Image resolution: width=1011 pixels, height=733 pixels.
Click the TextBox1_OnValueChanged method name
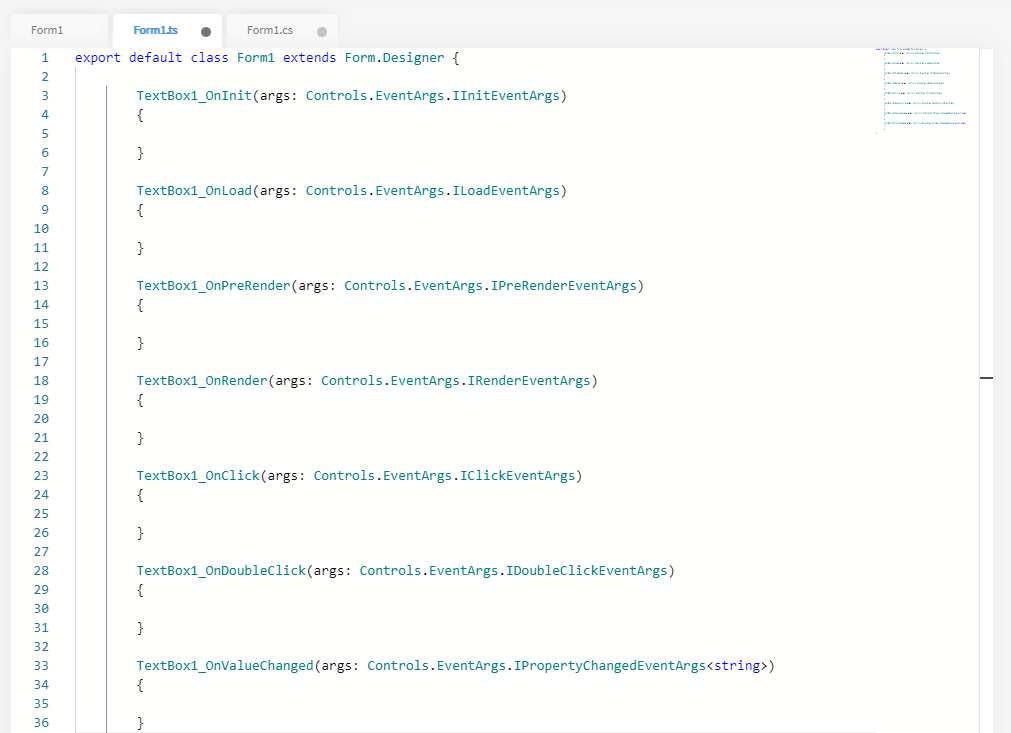225,666
